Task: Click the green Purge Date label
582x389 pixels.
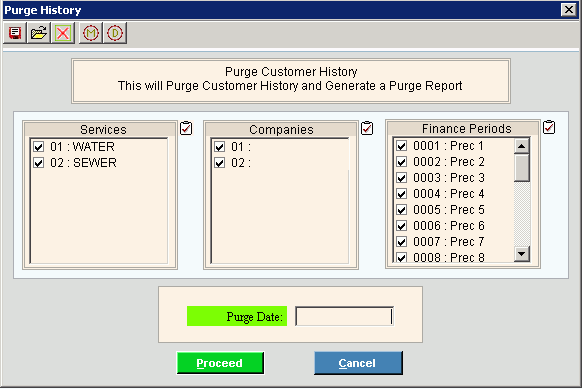Action: 237,316
